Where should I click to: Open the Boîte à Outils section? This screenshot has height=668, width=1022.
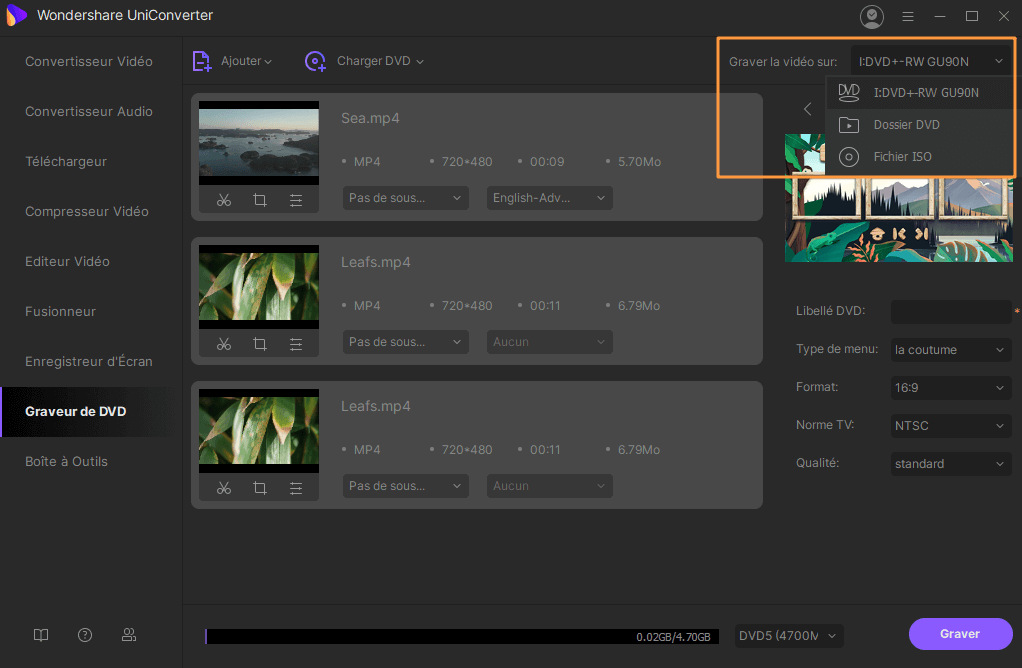[x=66, y=461]
